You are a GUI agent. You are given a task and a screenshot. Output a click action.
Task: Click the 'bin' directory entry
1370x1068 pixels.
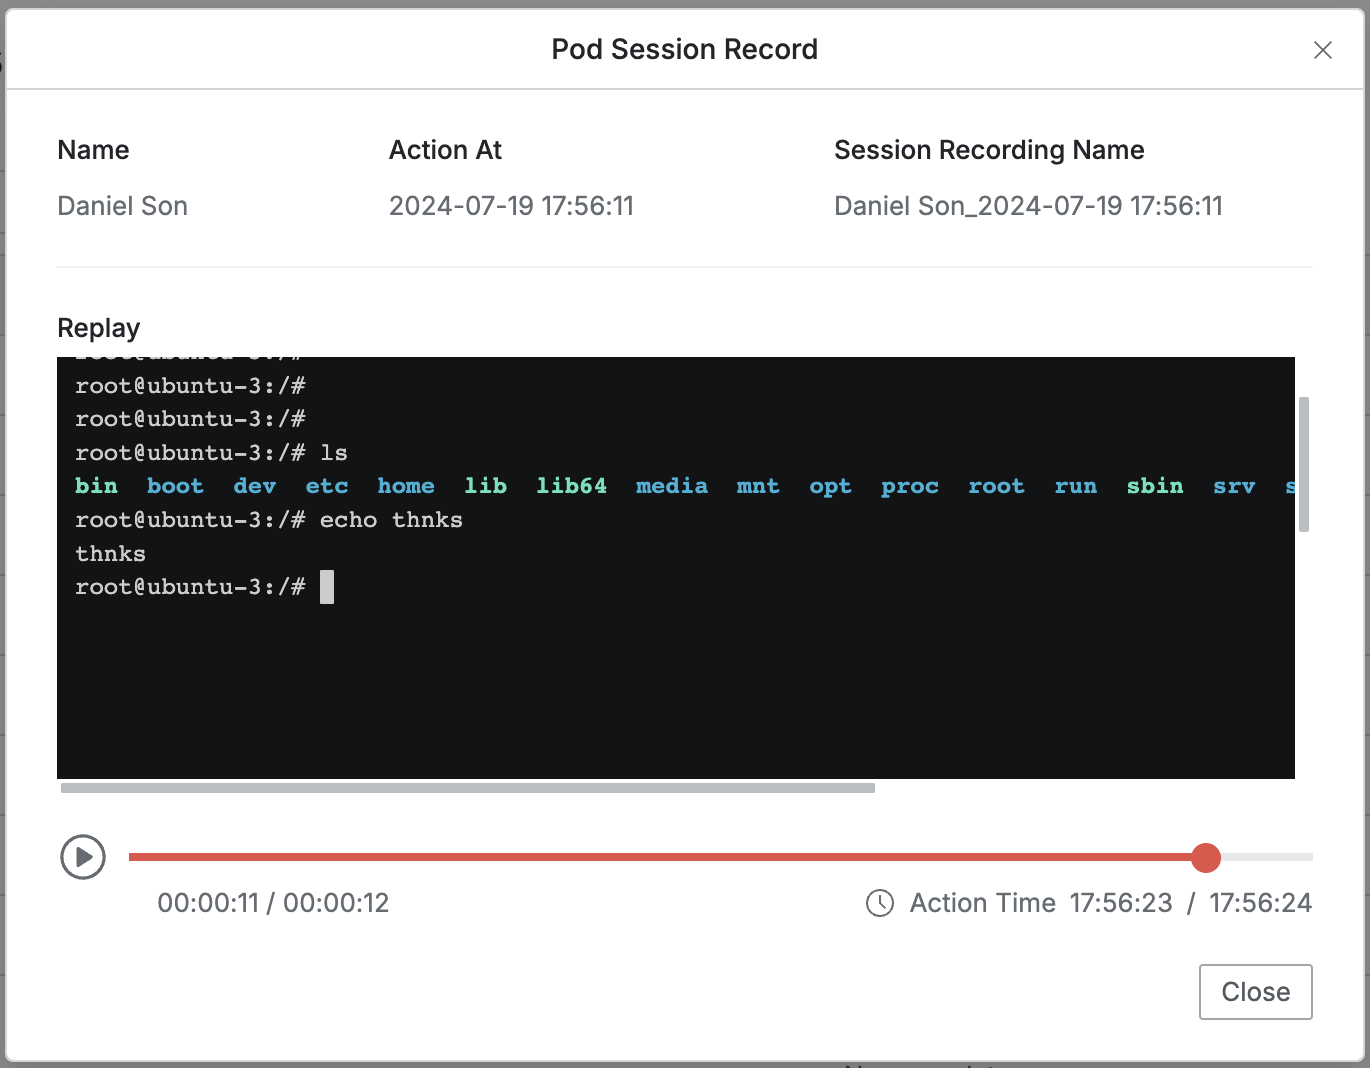click(x=96, y=486)
